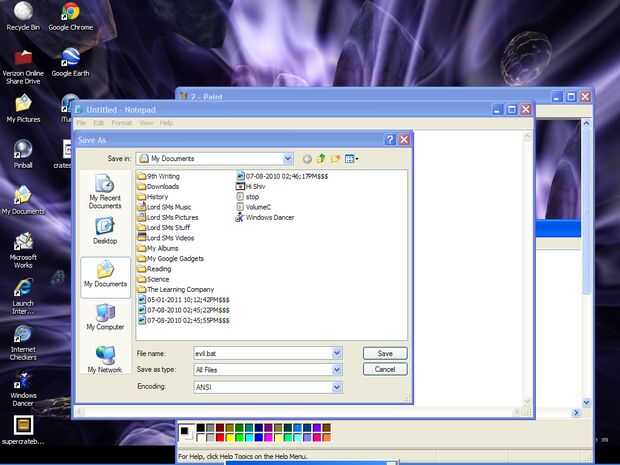Open the My Pictures desktop folder
Viewport: 620px width, 465px height.
coord(23,108)
